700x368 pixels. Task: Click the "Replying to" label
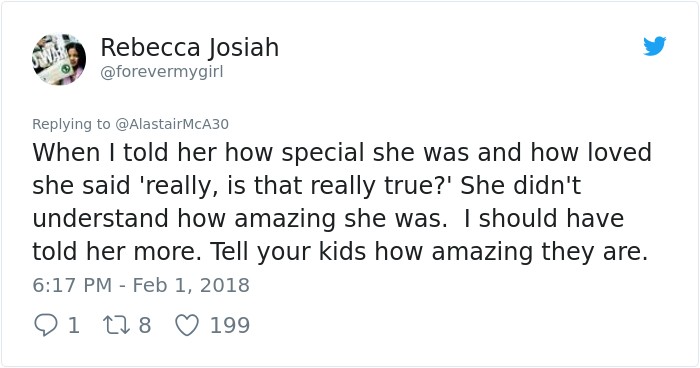[x=71, y=124]
